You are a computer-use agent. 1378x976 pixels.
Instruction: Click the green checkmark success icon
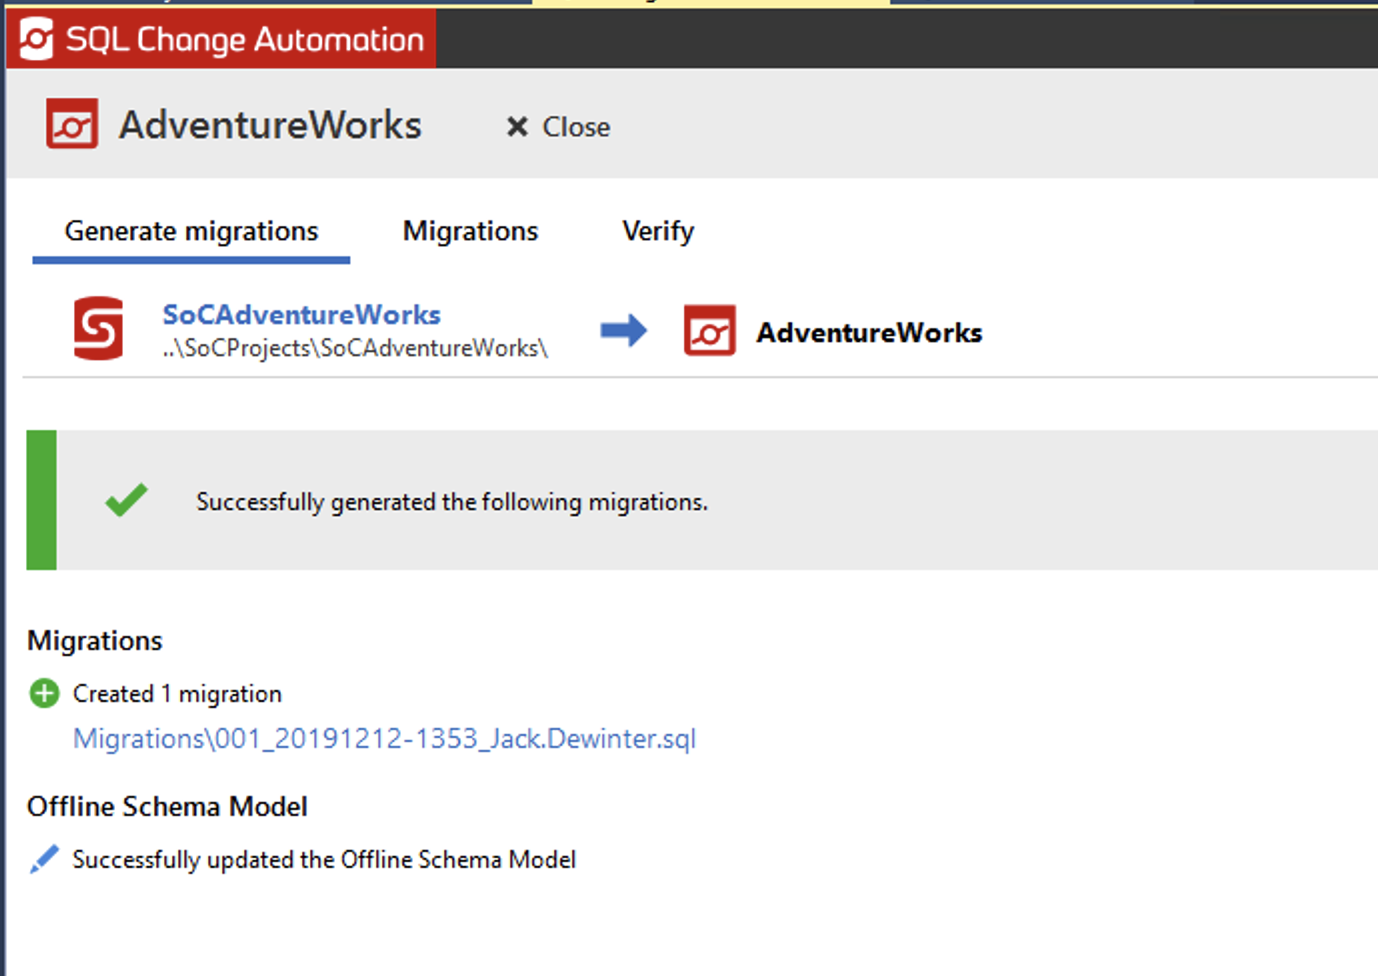tap(126, 499)
